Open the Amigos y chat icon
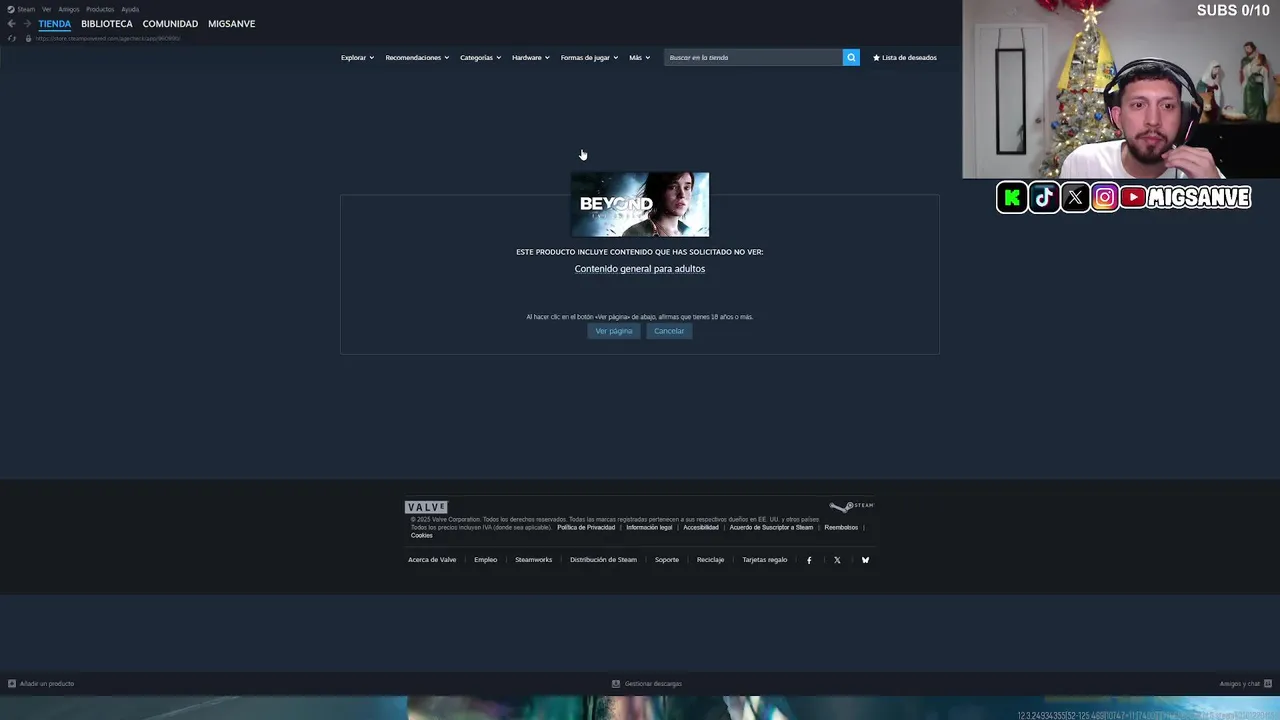1280x720 pixels. pyautogui.click(x=1268, y=684)
